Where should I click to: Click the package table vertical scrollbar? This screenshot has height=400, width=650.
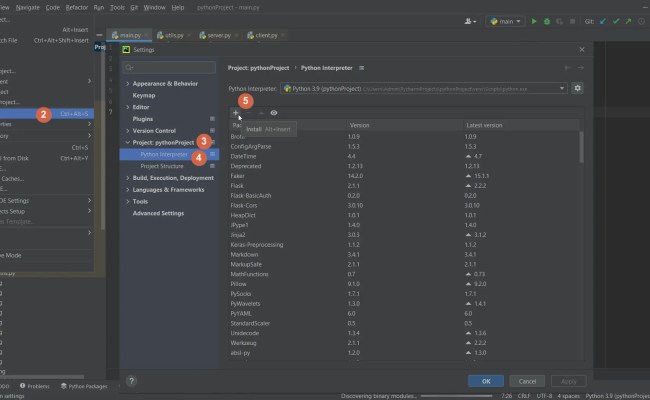tap(581, 147)
